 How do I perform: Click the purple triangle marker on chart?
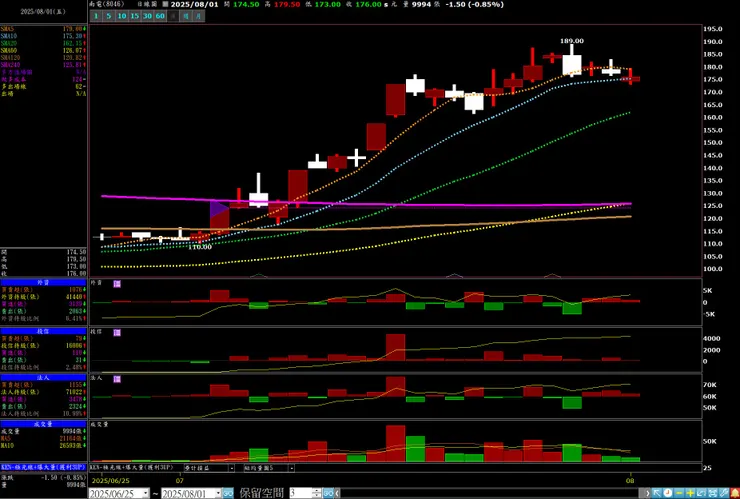point(219,209)
